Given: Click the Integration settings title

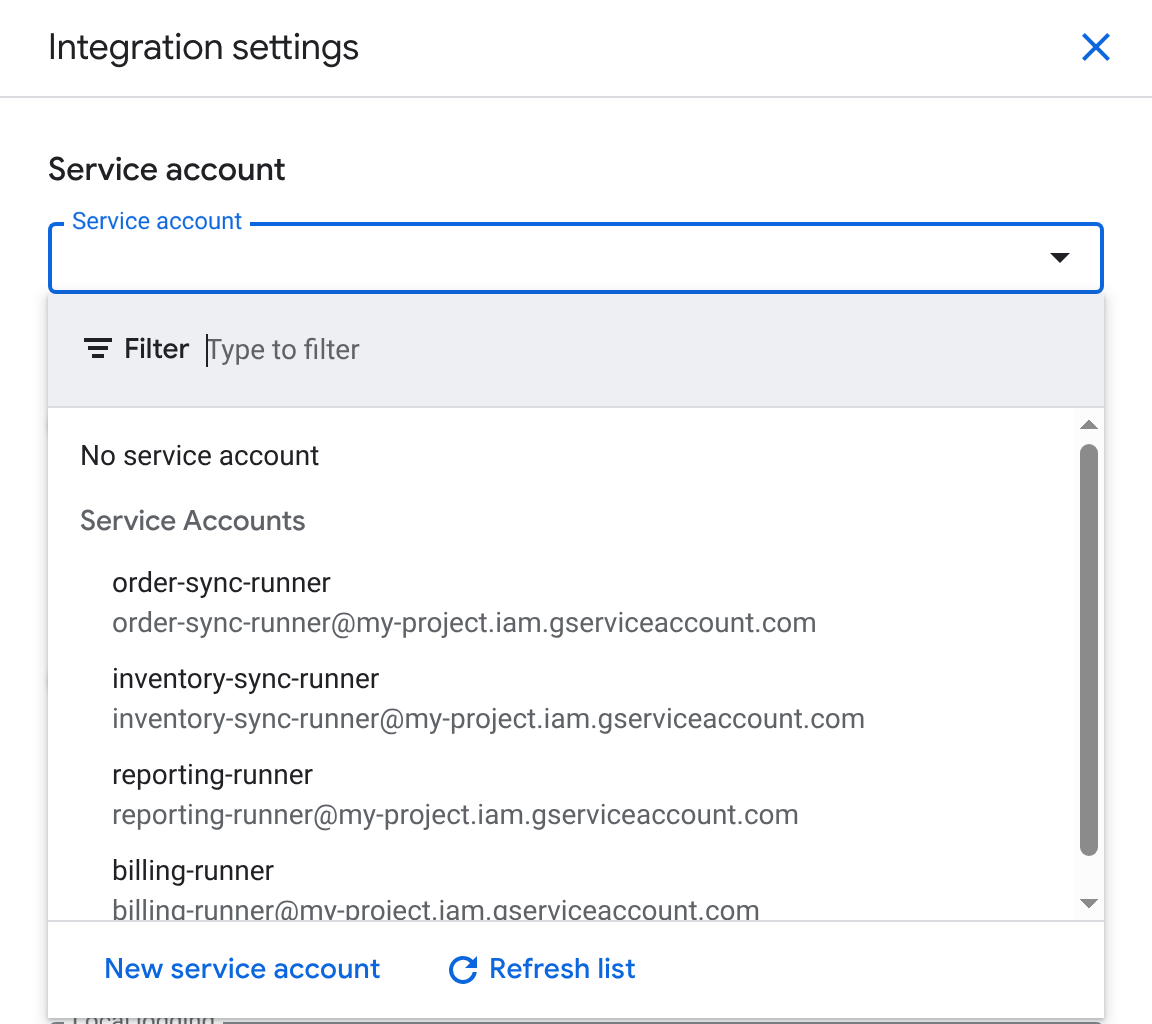Looking at the screenshot, I should coord(204,48).
